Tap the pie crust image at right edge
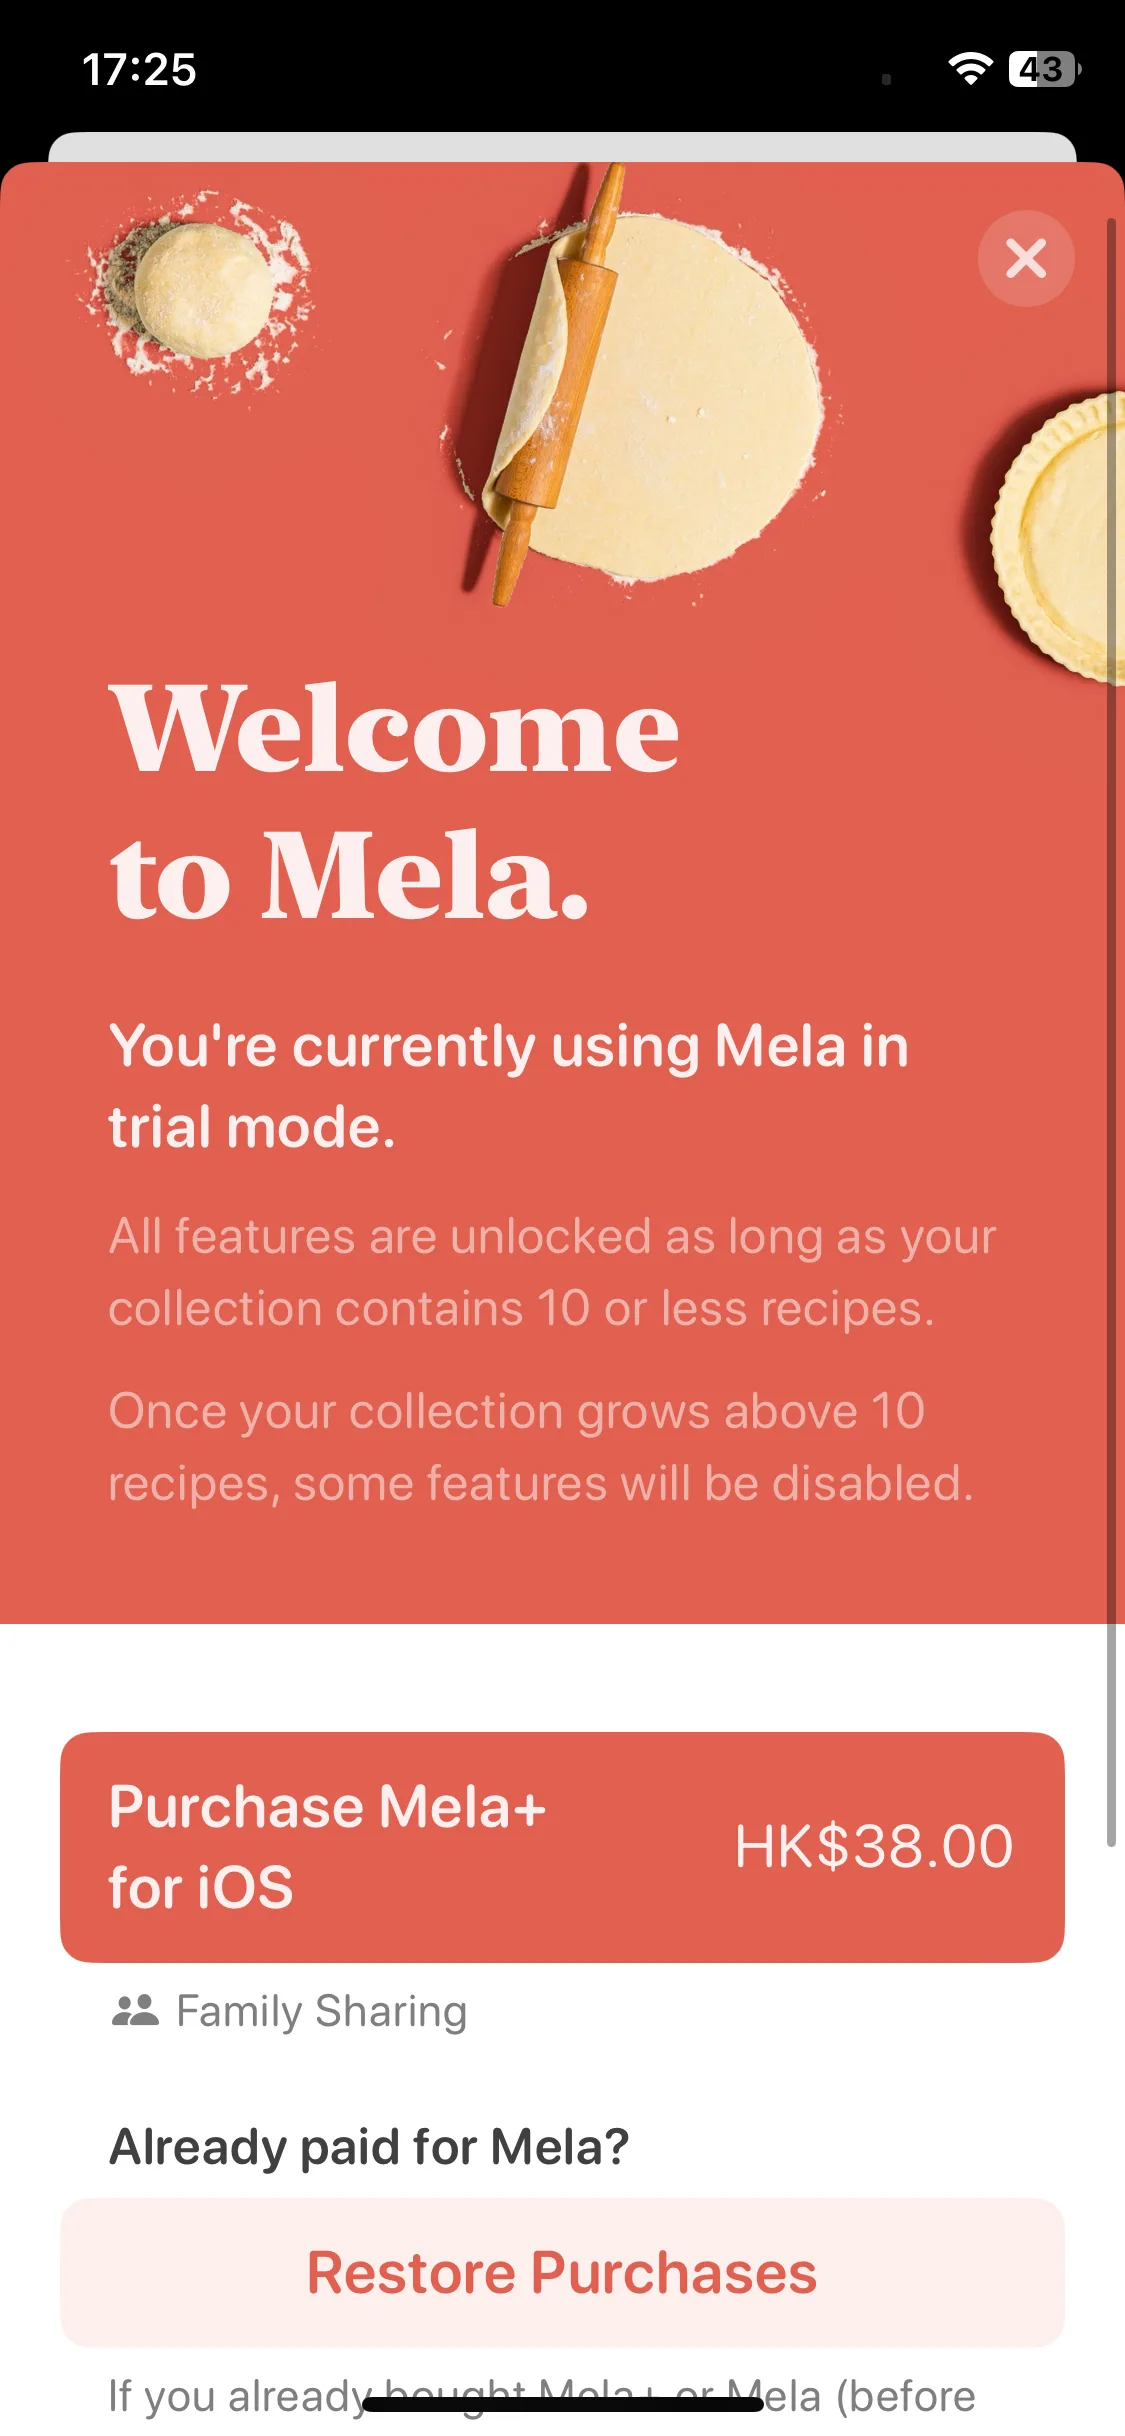 click(1058, 538)
